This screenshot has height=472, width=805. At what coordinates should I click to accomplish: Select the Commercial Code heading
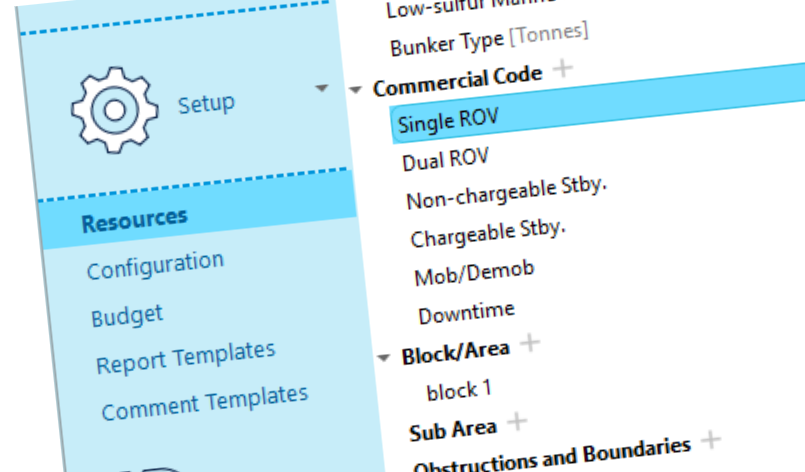tap(457, 81)
